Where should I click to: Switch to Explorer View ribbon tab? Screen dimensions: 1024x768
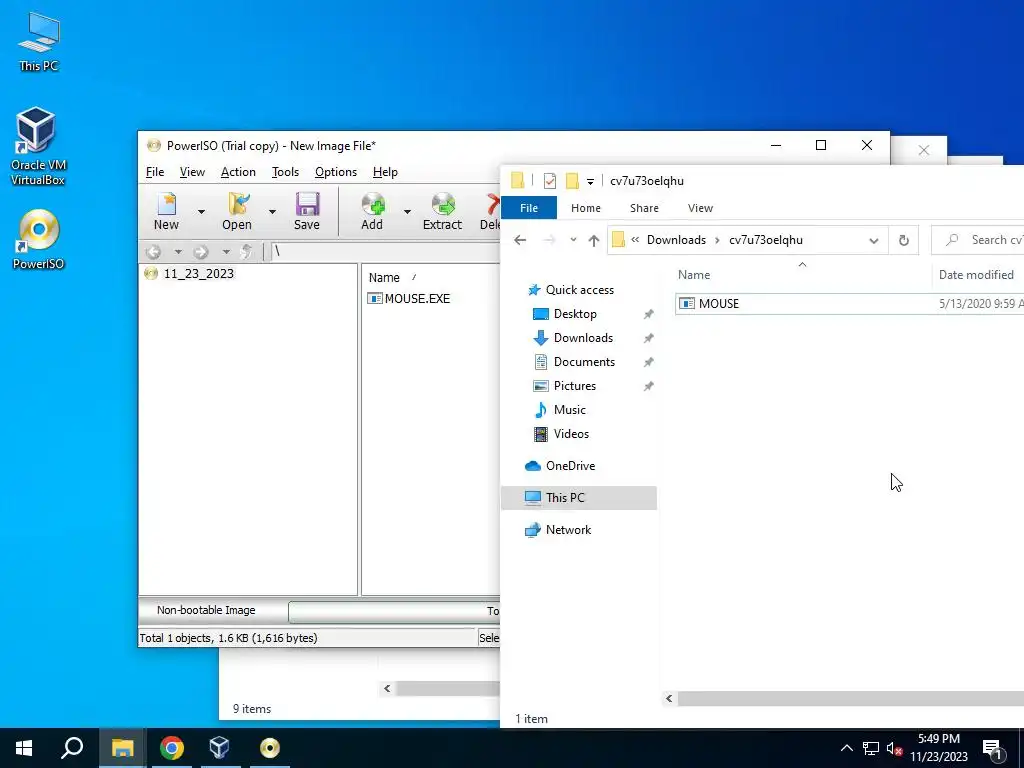click(700, 208)
